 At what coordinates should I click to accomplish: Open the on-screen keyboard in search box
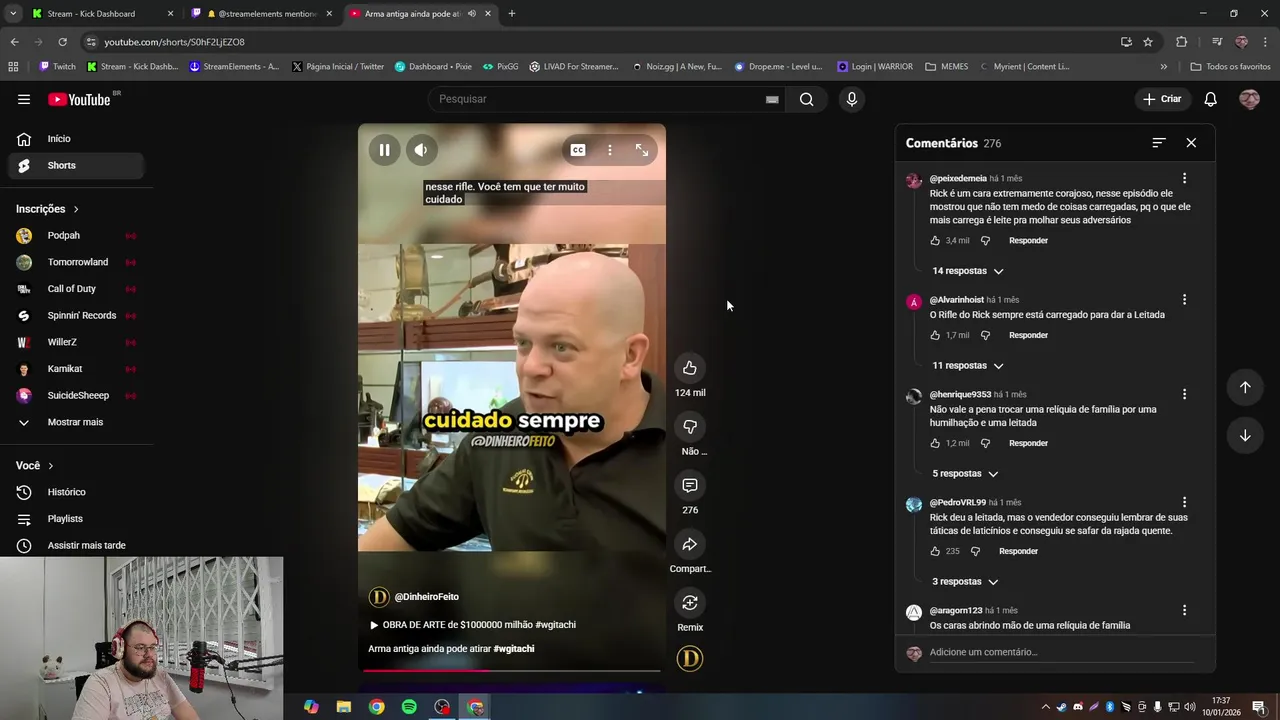pos(772,99)
